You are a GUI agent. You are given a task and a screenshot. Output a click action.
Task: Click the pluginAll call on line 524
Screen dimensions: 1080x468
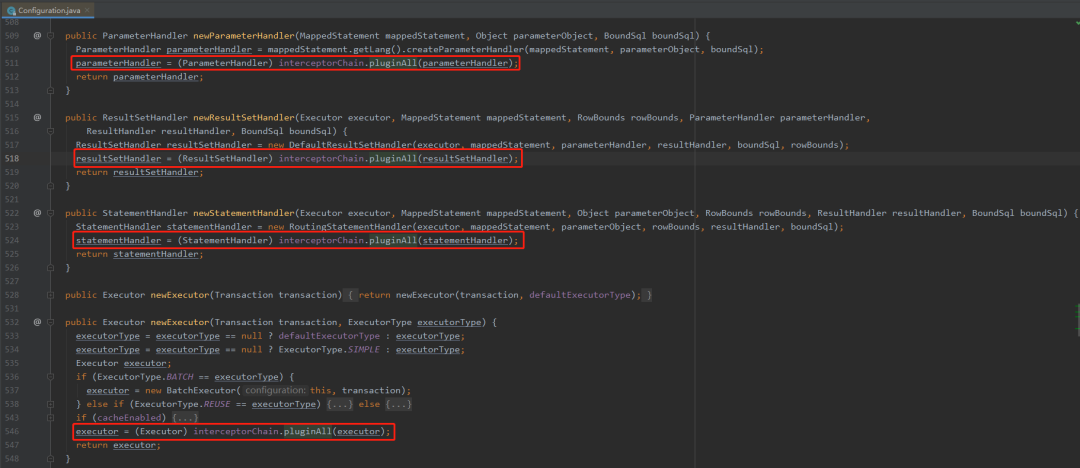(392, 241)
